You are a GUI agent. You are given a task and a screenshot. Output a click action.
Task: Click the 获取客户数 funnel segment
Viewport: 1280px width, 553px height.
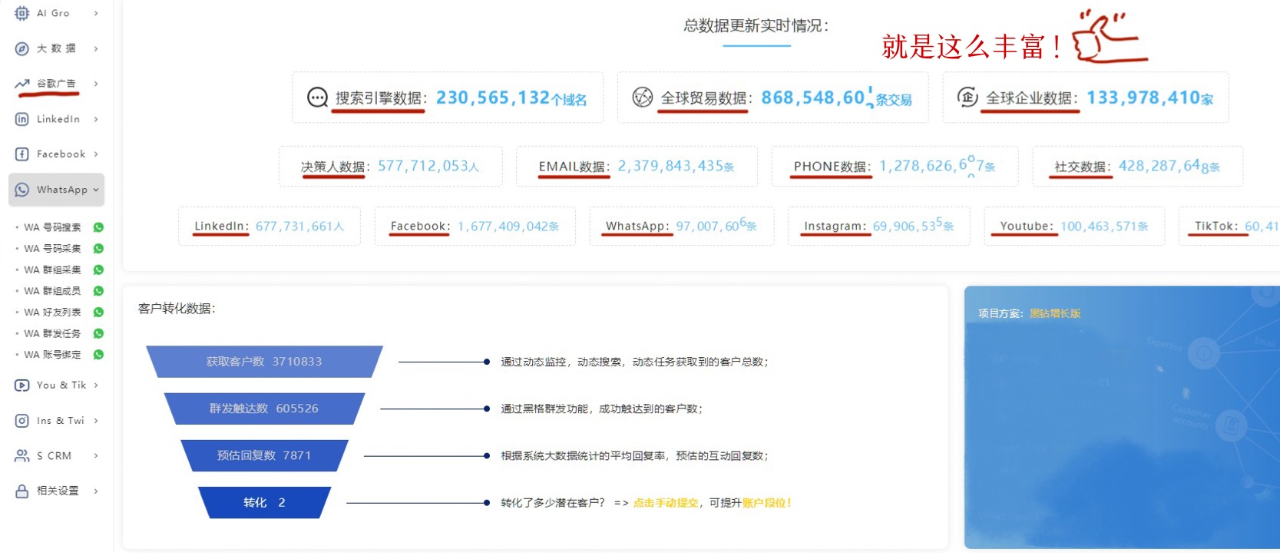[264, 361]
